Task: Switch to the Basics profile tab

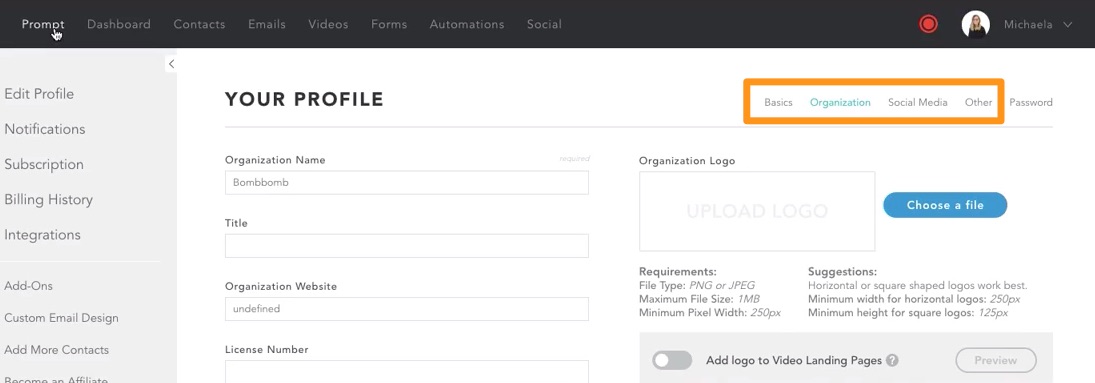Action: [778, 102]
